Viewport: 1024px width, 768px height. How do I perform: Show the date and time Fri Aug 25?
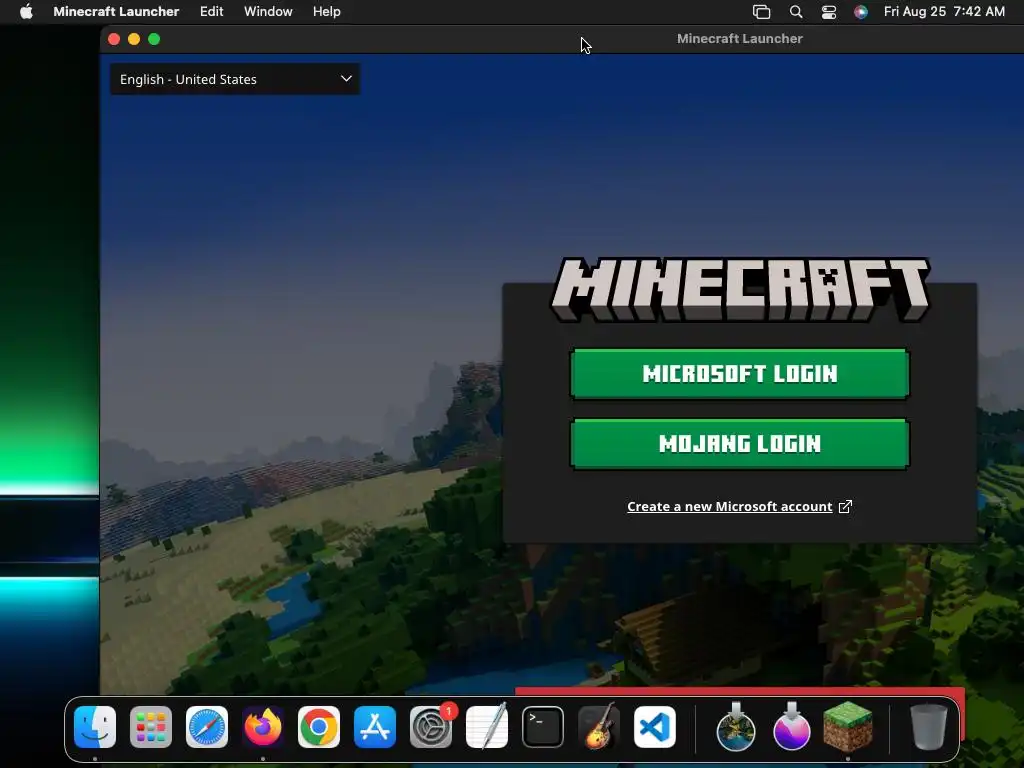(x=944, y=11)
